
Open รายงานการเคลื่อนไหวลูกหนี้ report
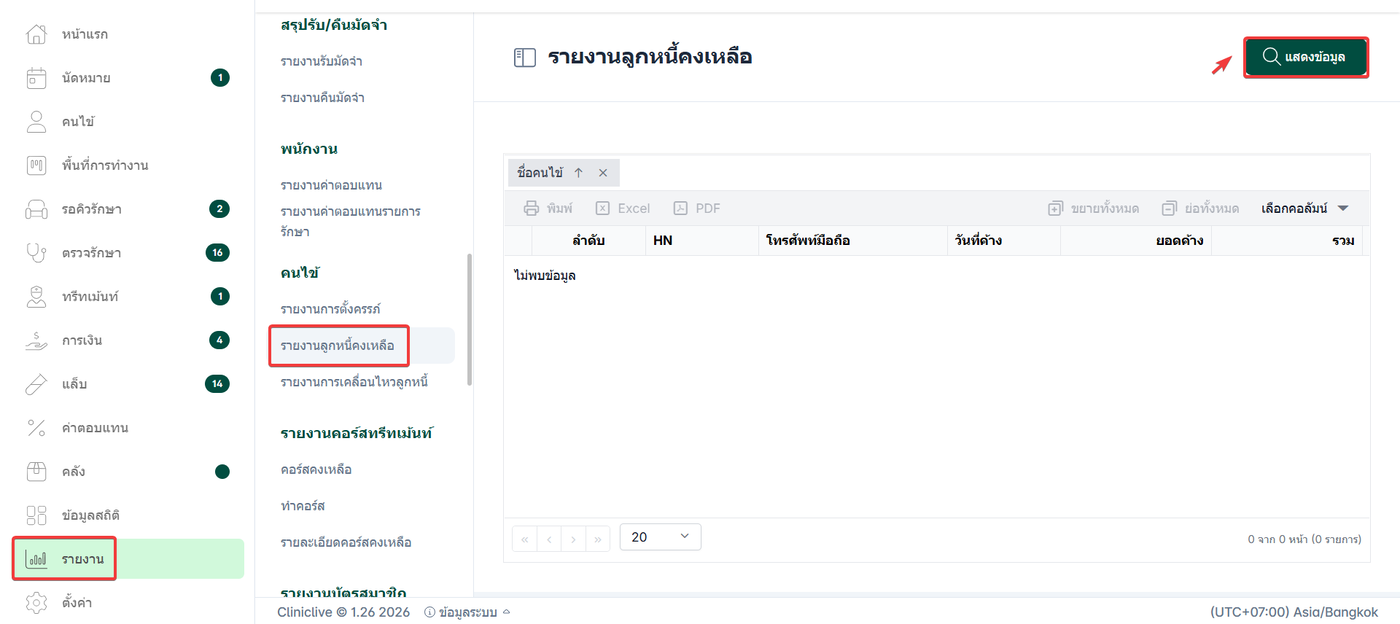click(x=354, y=382)
